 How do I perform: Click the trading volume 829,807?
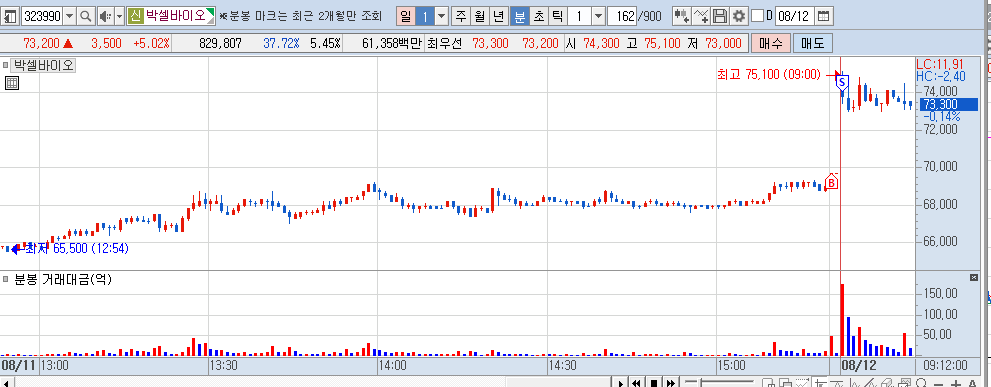tap(220, 44)
